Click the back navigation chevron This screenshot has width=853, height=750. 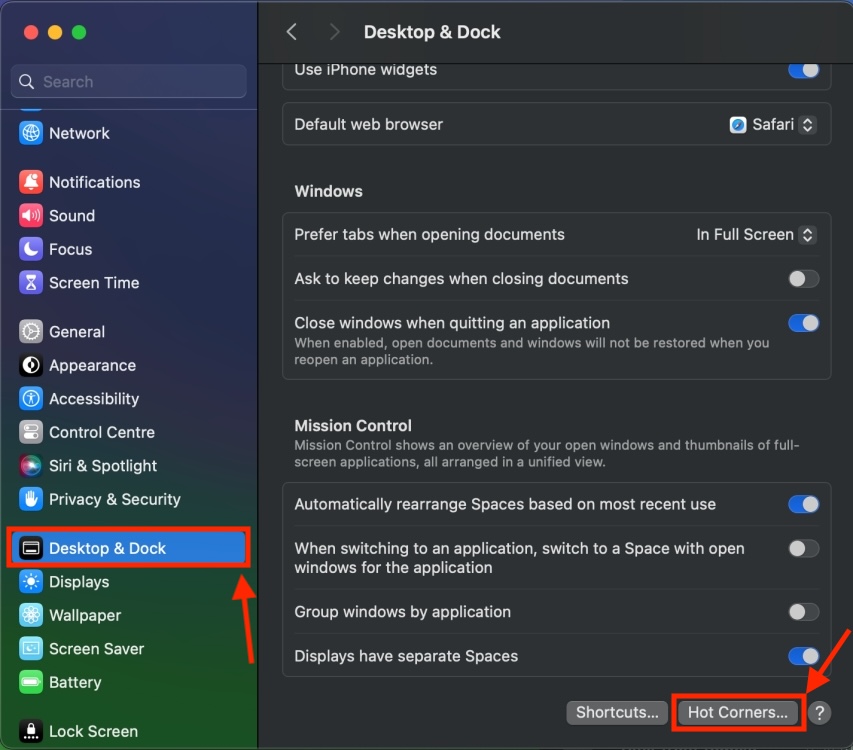click(291, 31)
